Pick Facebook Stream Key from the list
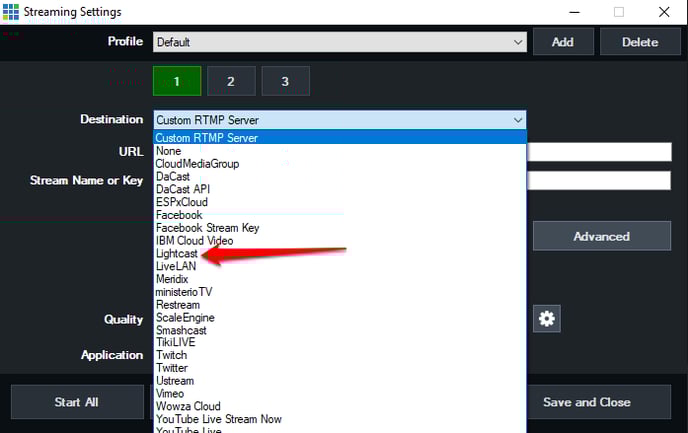 point(207,228)
